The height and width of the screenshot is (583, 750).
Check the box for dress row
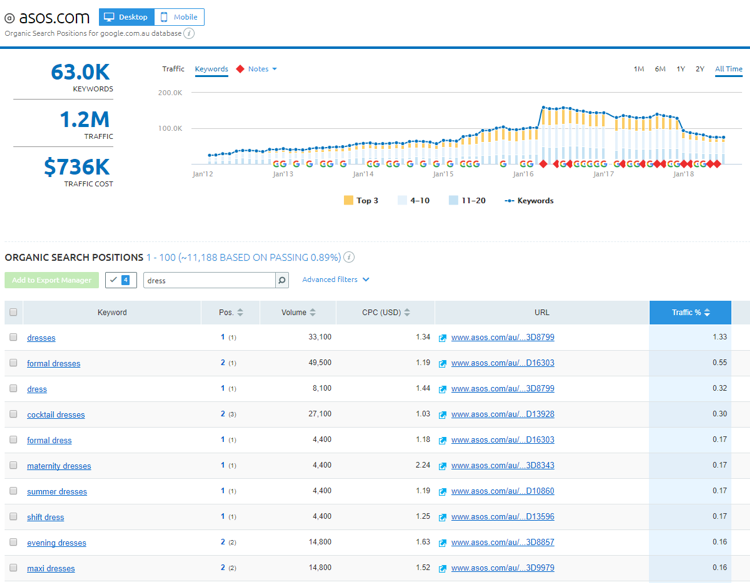click(x=13, y=388)
